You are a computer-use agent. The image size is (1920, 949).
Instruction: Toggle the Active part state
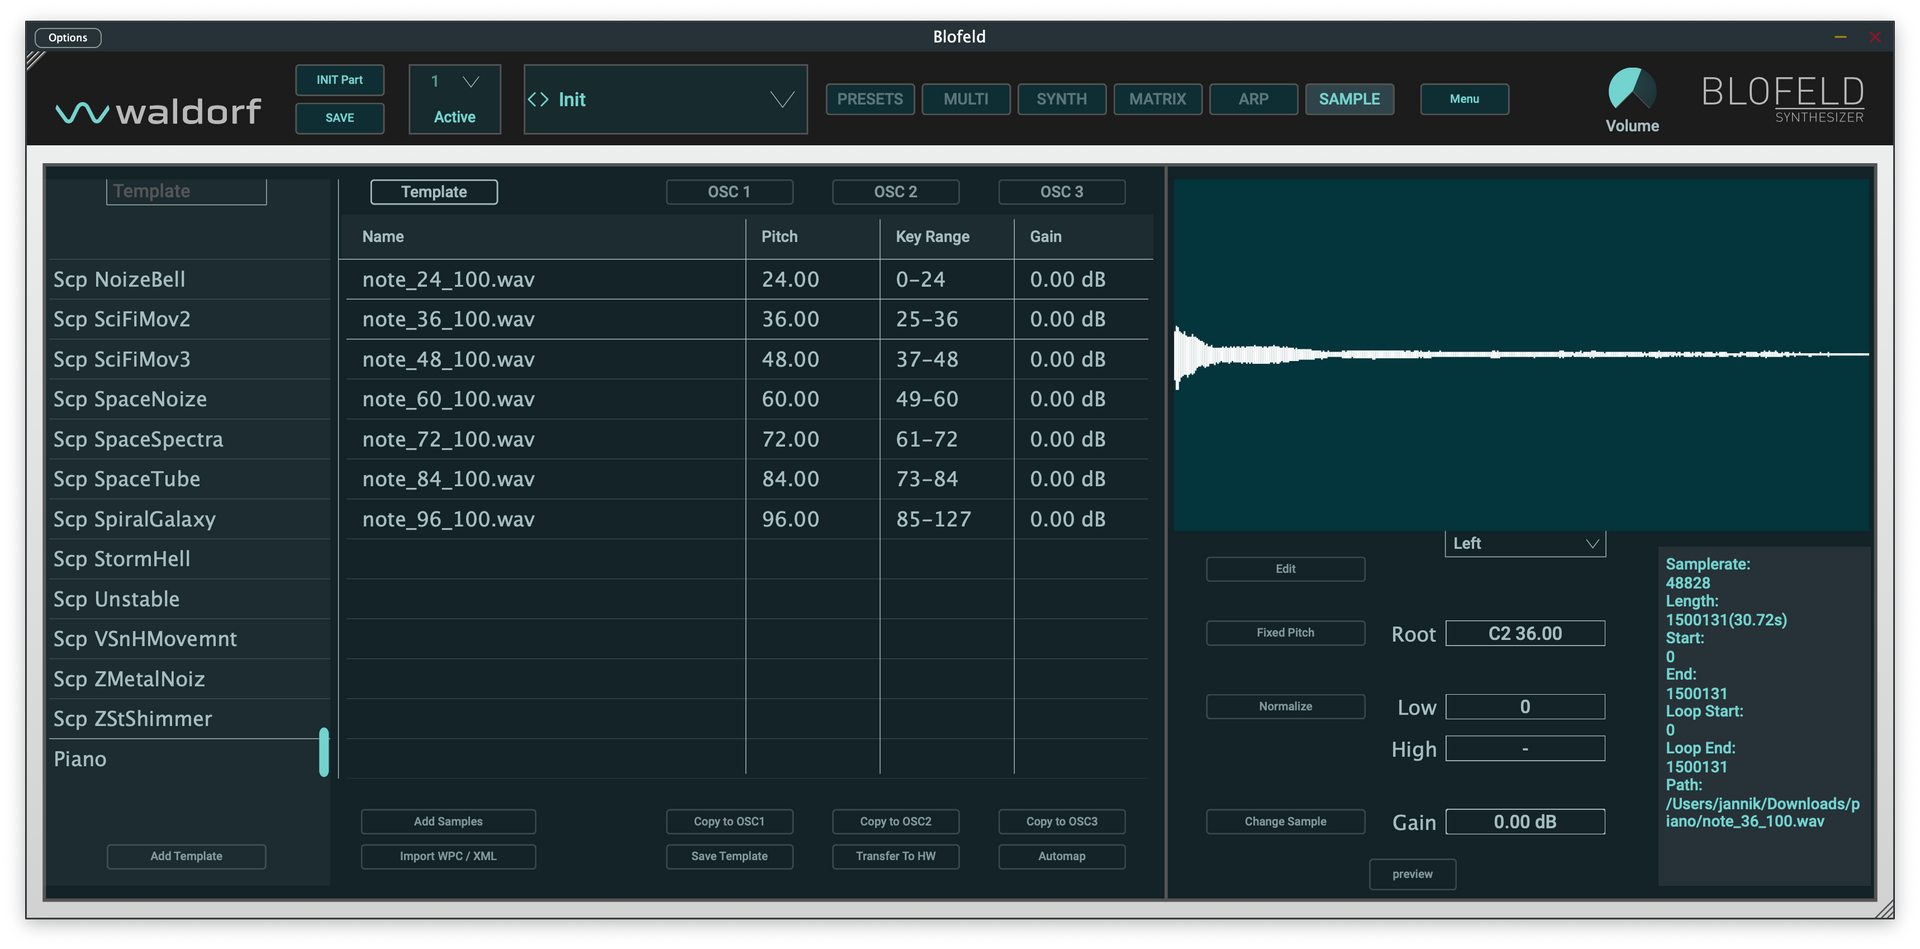[455, 117]
